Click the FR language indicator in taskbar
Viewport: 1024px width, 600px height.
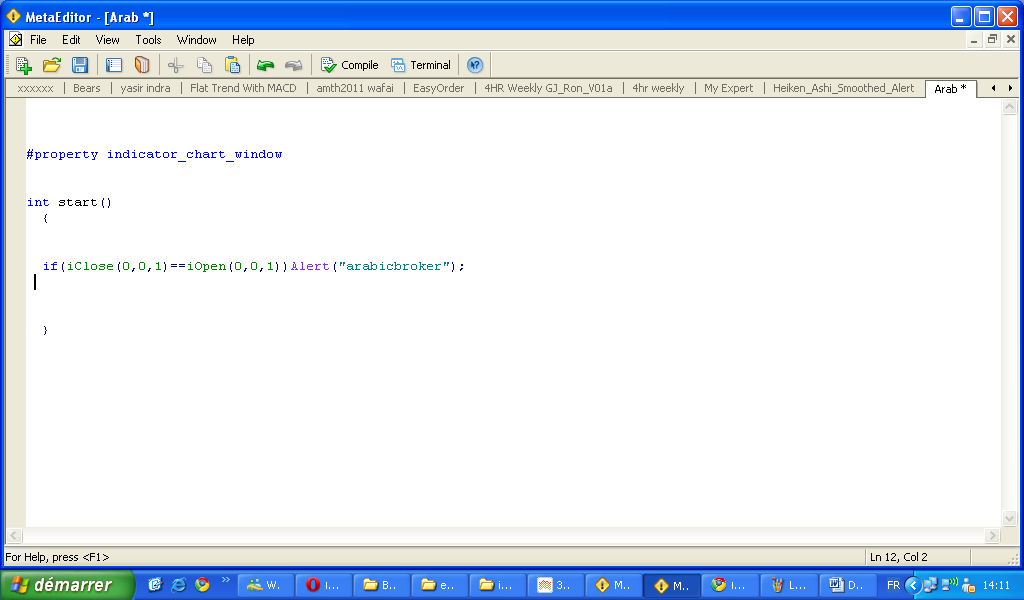tap(893, 585)
